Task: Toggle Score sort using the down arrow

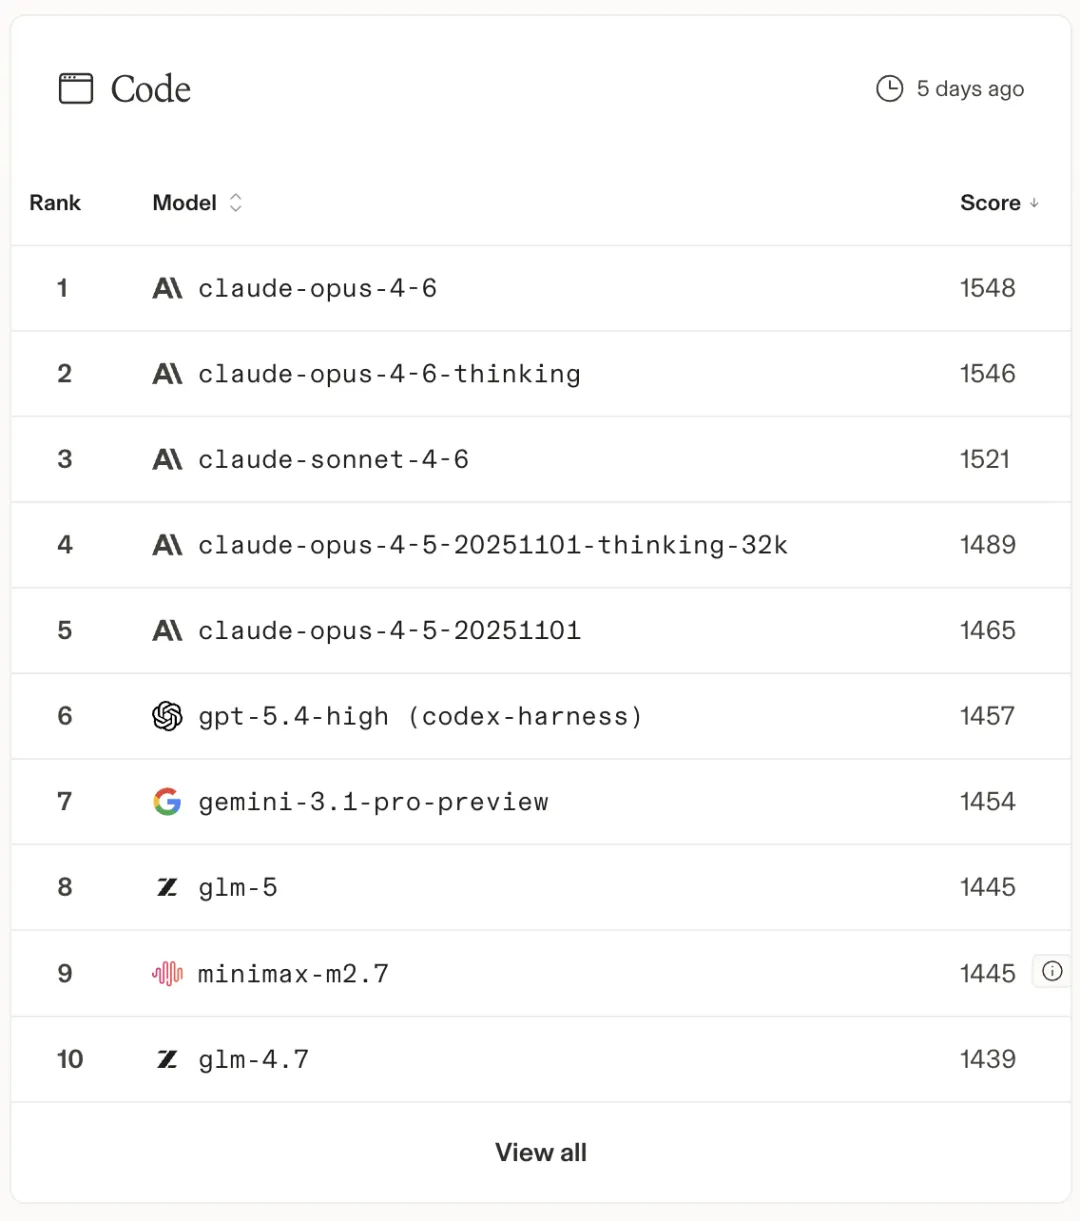Action: point(1034,202)
